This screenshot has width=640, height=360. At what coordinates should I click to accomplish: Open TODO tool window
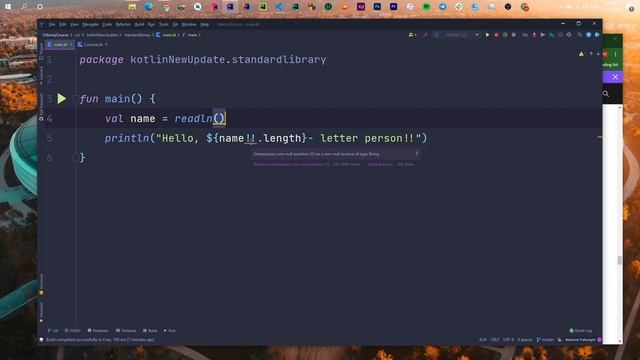click(73, 331)
